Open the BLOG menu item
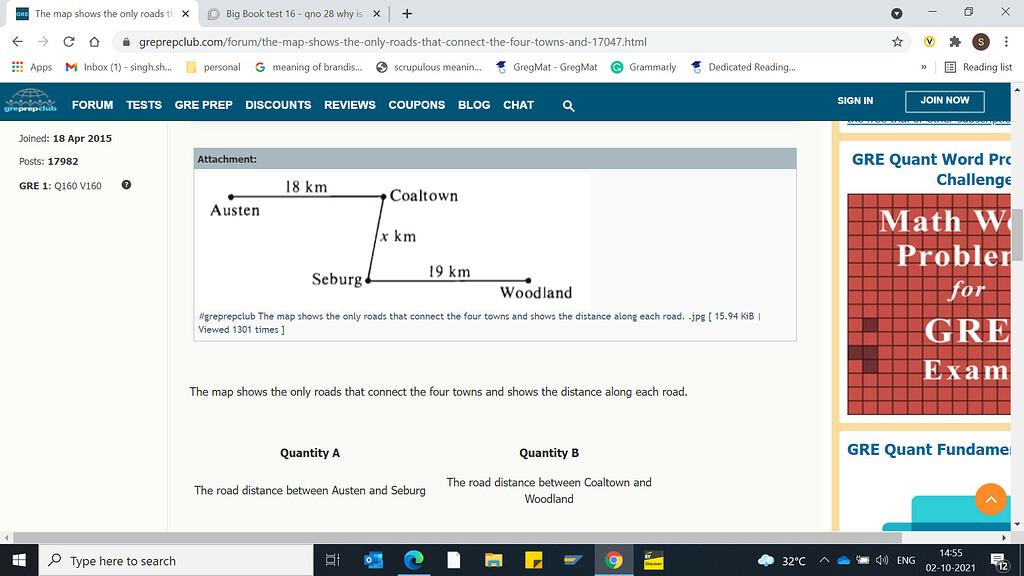This screenshot has height=576, width=1024. click(474, 105)
